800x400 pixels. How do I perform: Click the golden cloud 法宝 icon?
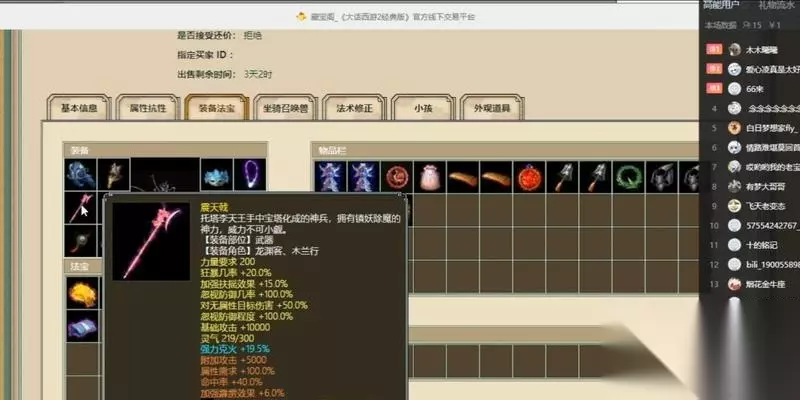point(82,293)
